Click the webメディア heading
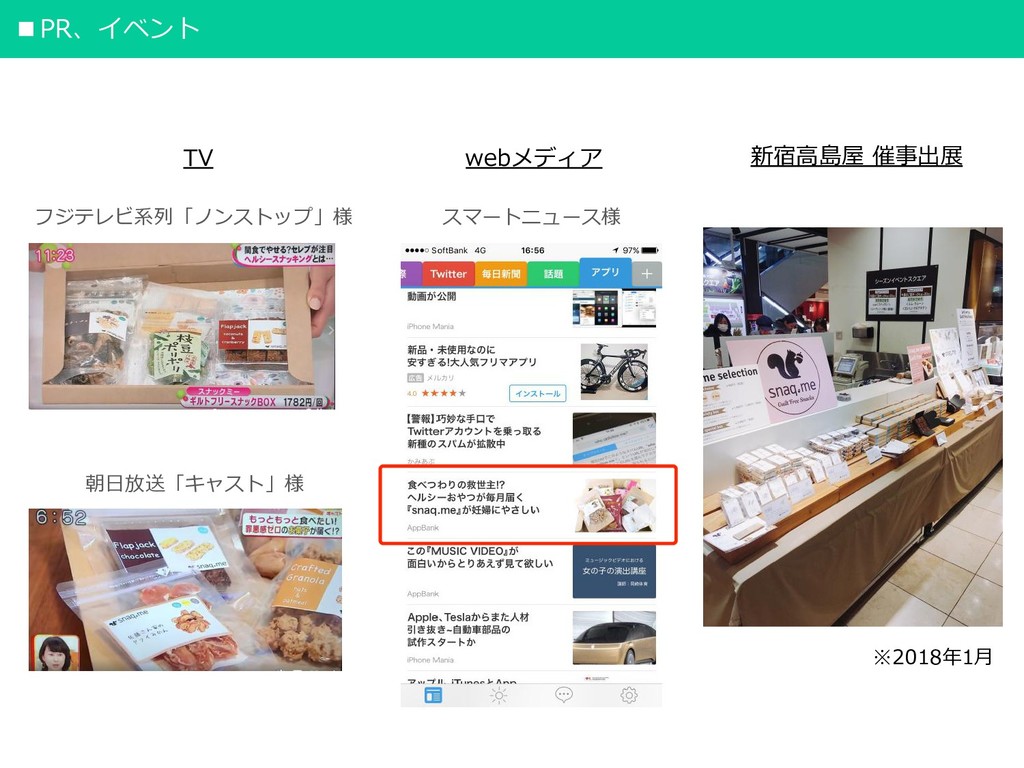The image size is (1024, 768). click(534, 157)
